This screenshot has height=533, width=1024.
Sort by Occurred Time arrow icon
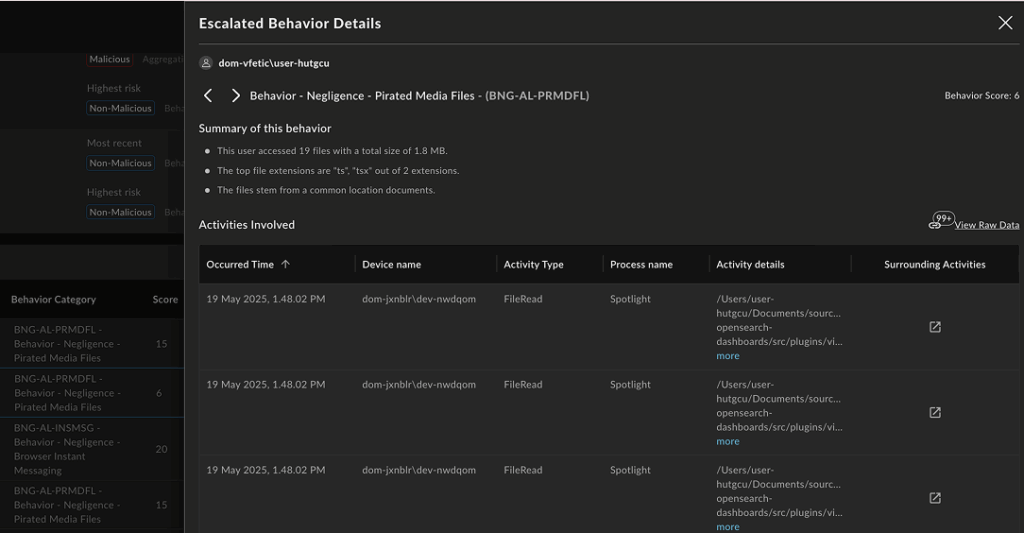click(x=286, y=265)
